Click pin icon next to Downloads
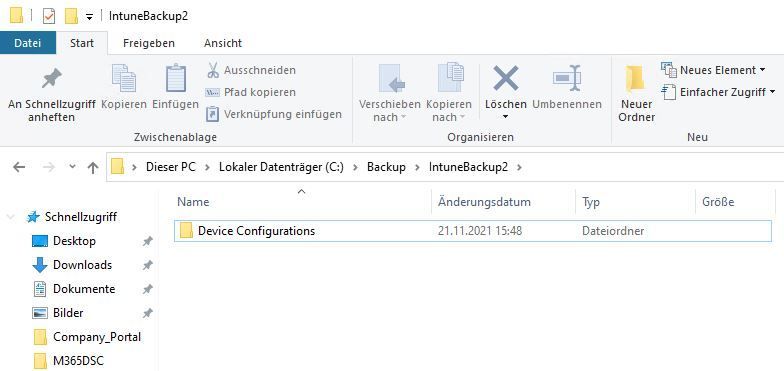This screenshot has width=784, height=371. 148,266
